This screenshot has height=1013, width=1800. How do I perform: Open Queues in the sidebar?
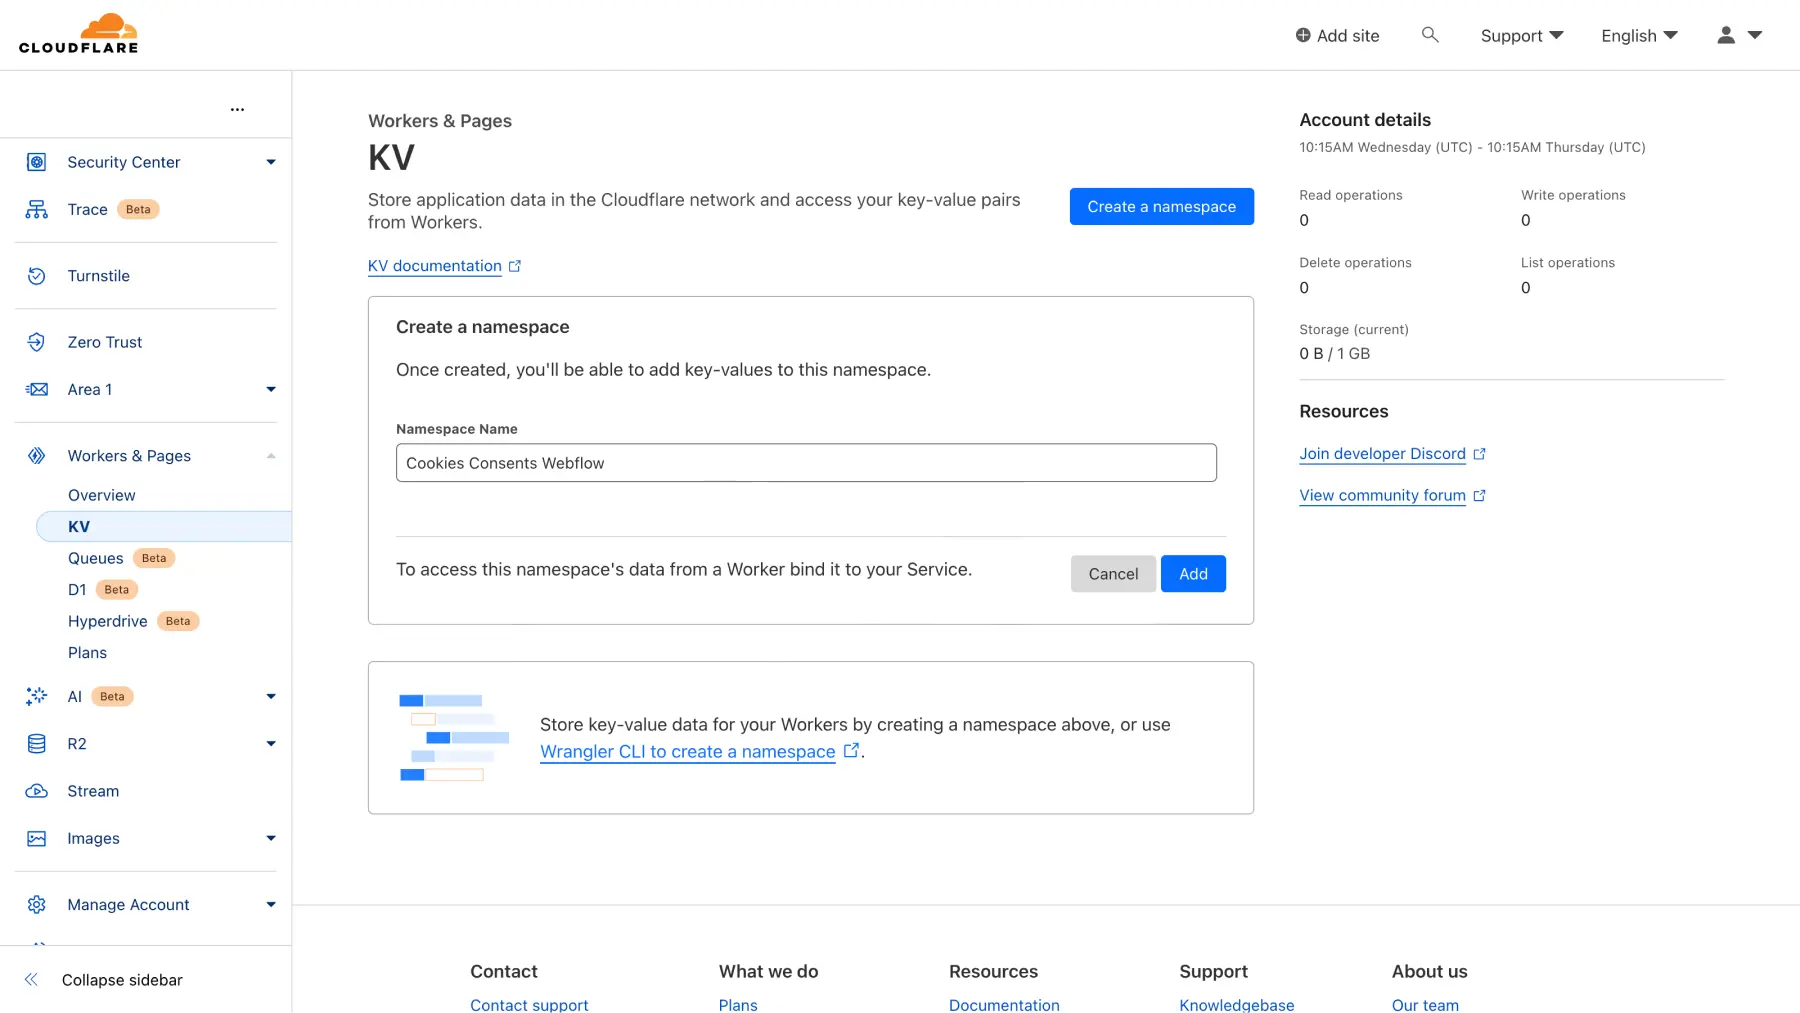pos(96,558)
